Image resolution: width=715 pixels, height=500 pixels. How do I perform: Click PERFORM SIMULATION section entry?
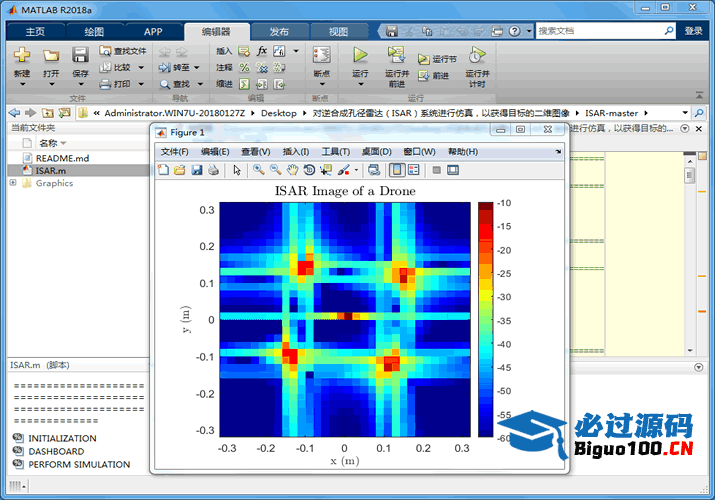(79, 464)
